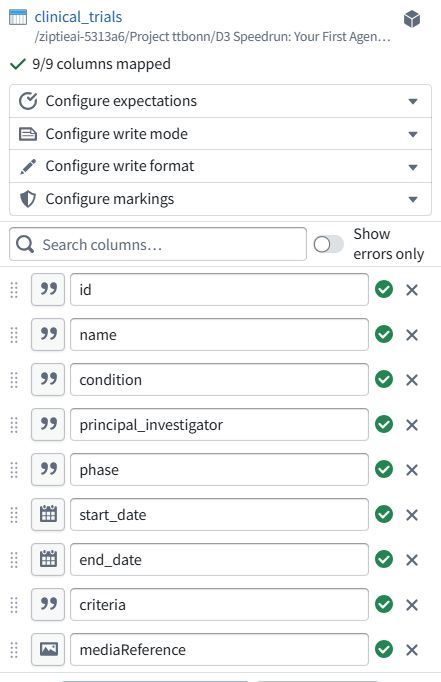Click the green check beside criteria
Viewport: 441px width, 682px height.
[384, 605]
